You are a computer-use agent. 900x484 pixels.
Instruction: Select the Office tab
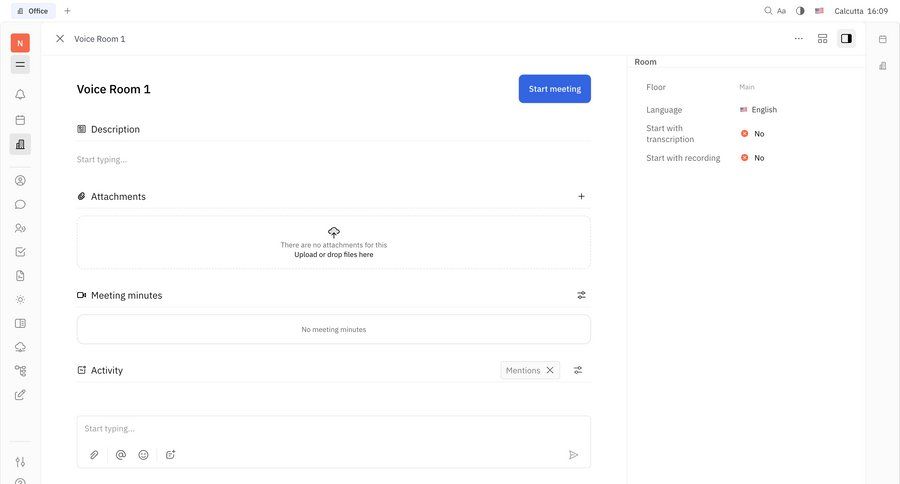pyautogui.click(x=33, y=11)
